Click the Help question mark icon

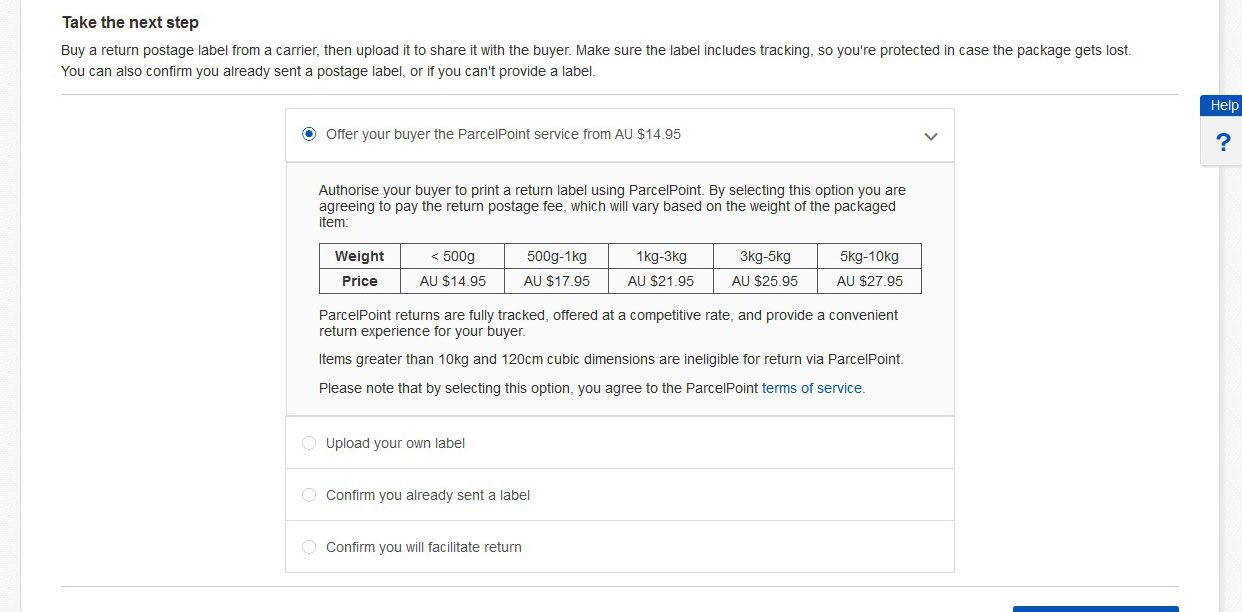click(x=1223, y=143)
